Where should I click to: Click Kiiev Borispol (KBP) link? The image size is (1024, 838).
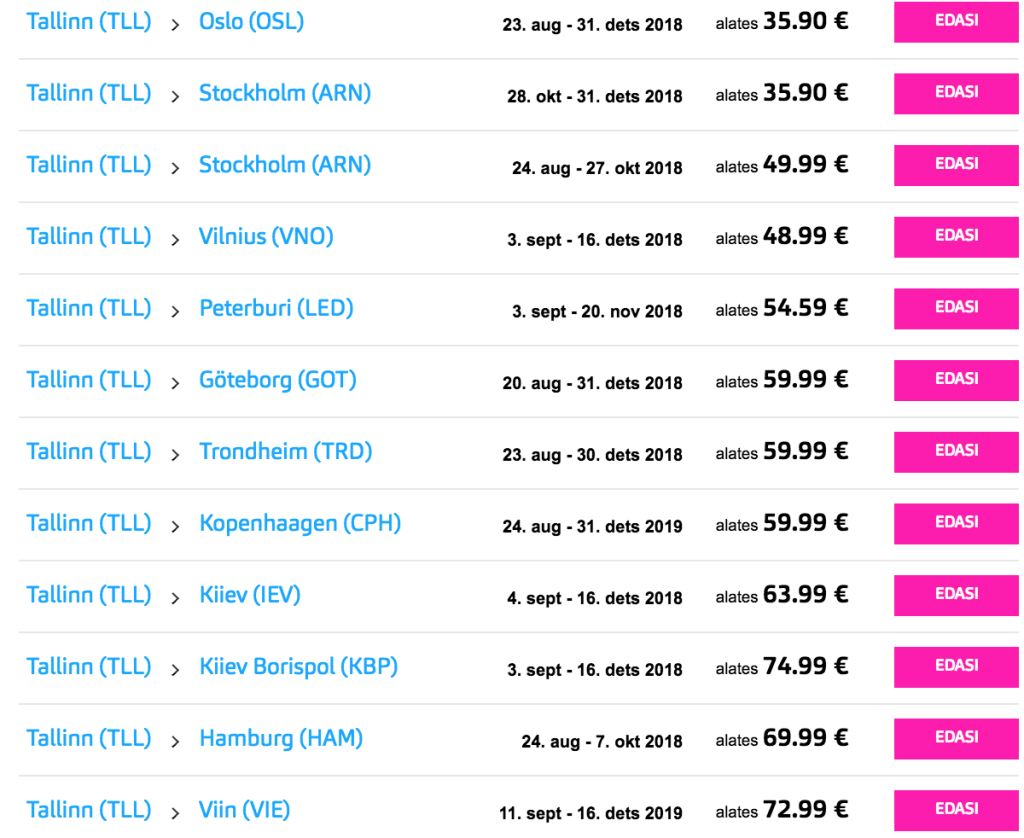pyautogui.click(x=298, y=666)
